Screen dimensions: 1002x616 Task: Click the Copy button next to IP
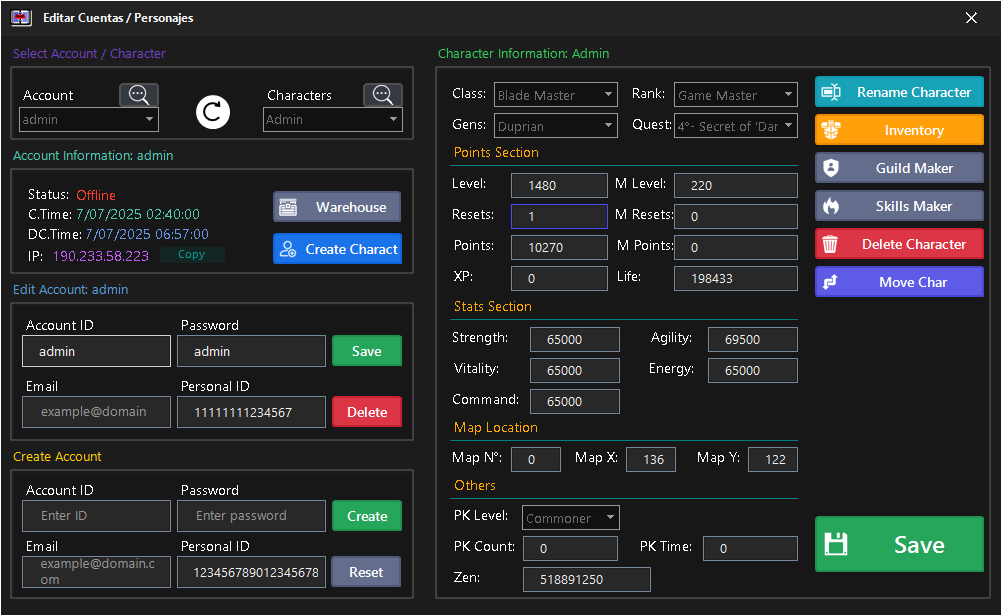click(191, 255)
